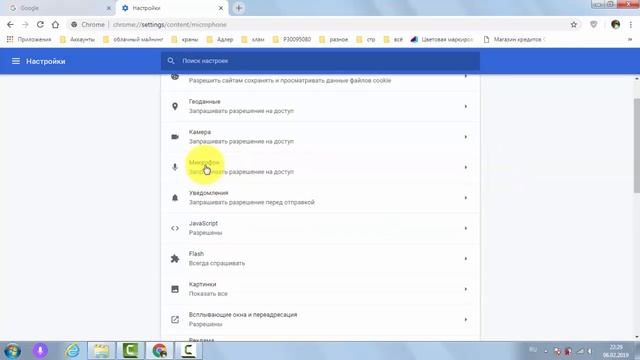
Task: Expand the Flash row arrow
Action: pos(465,258)
